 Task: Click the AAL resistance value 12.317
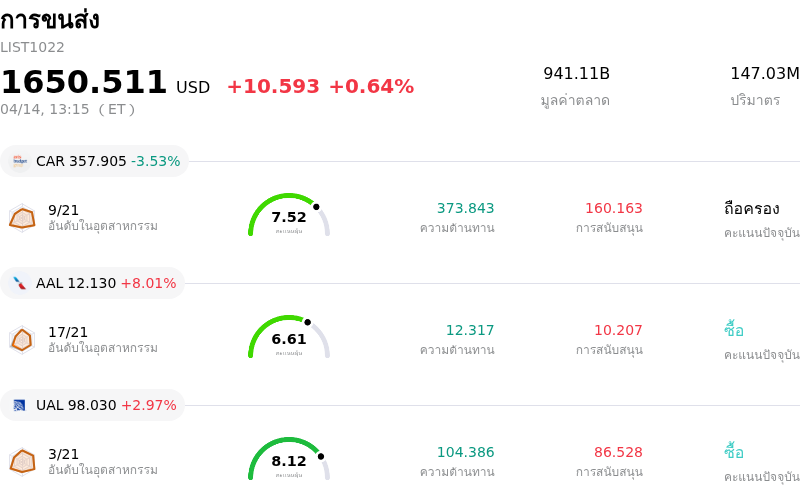click(469, 330)
